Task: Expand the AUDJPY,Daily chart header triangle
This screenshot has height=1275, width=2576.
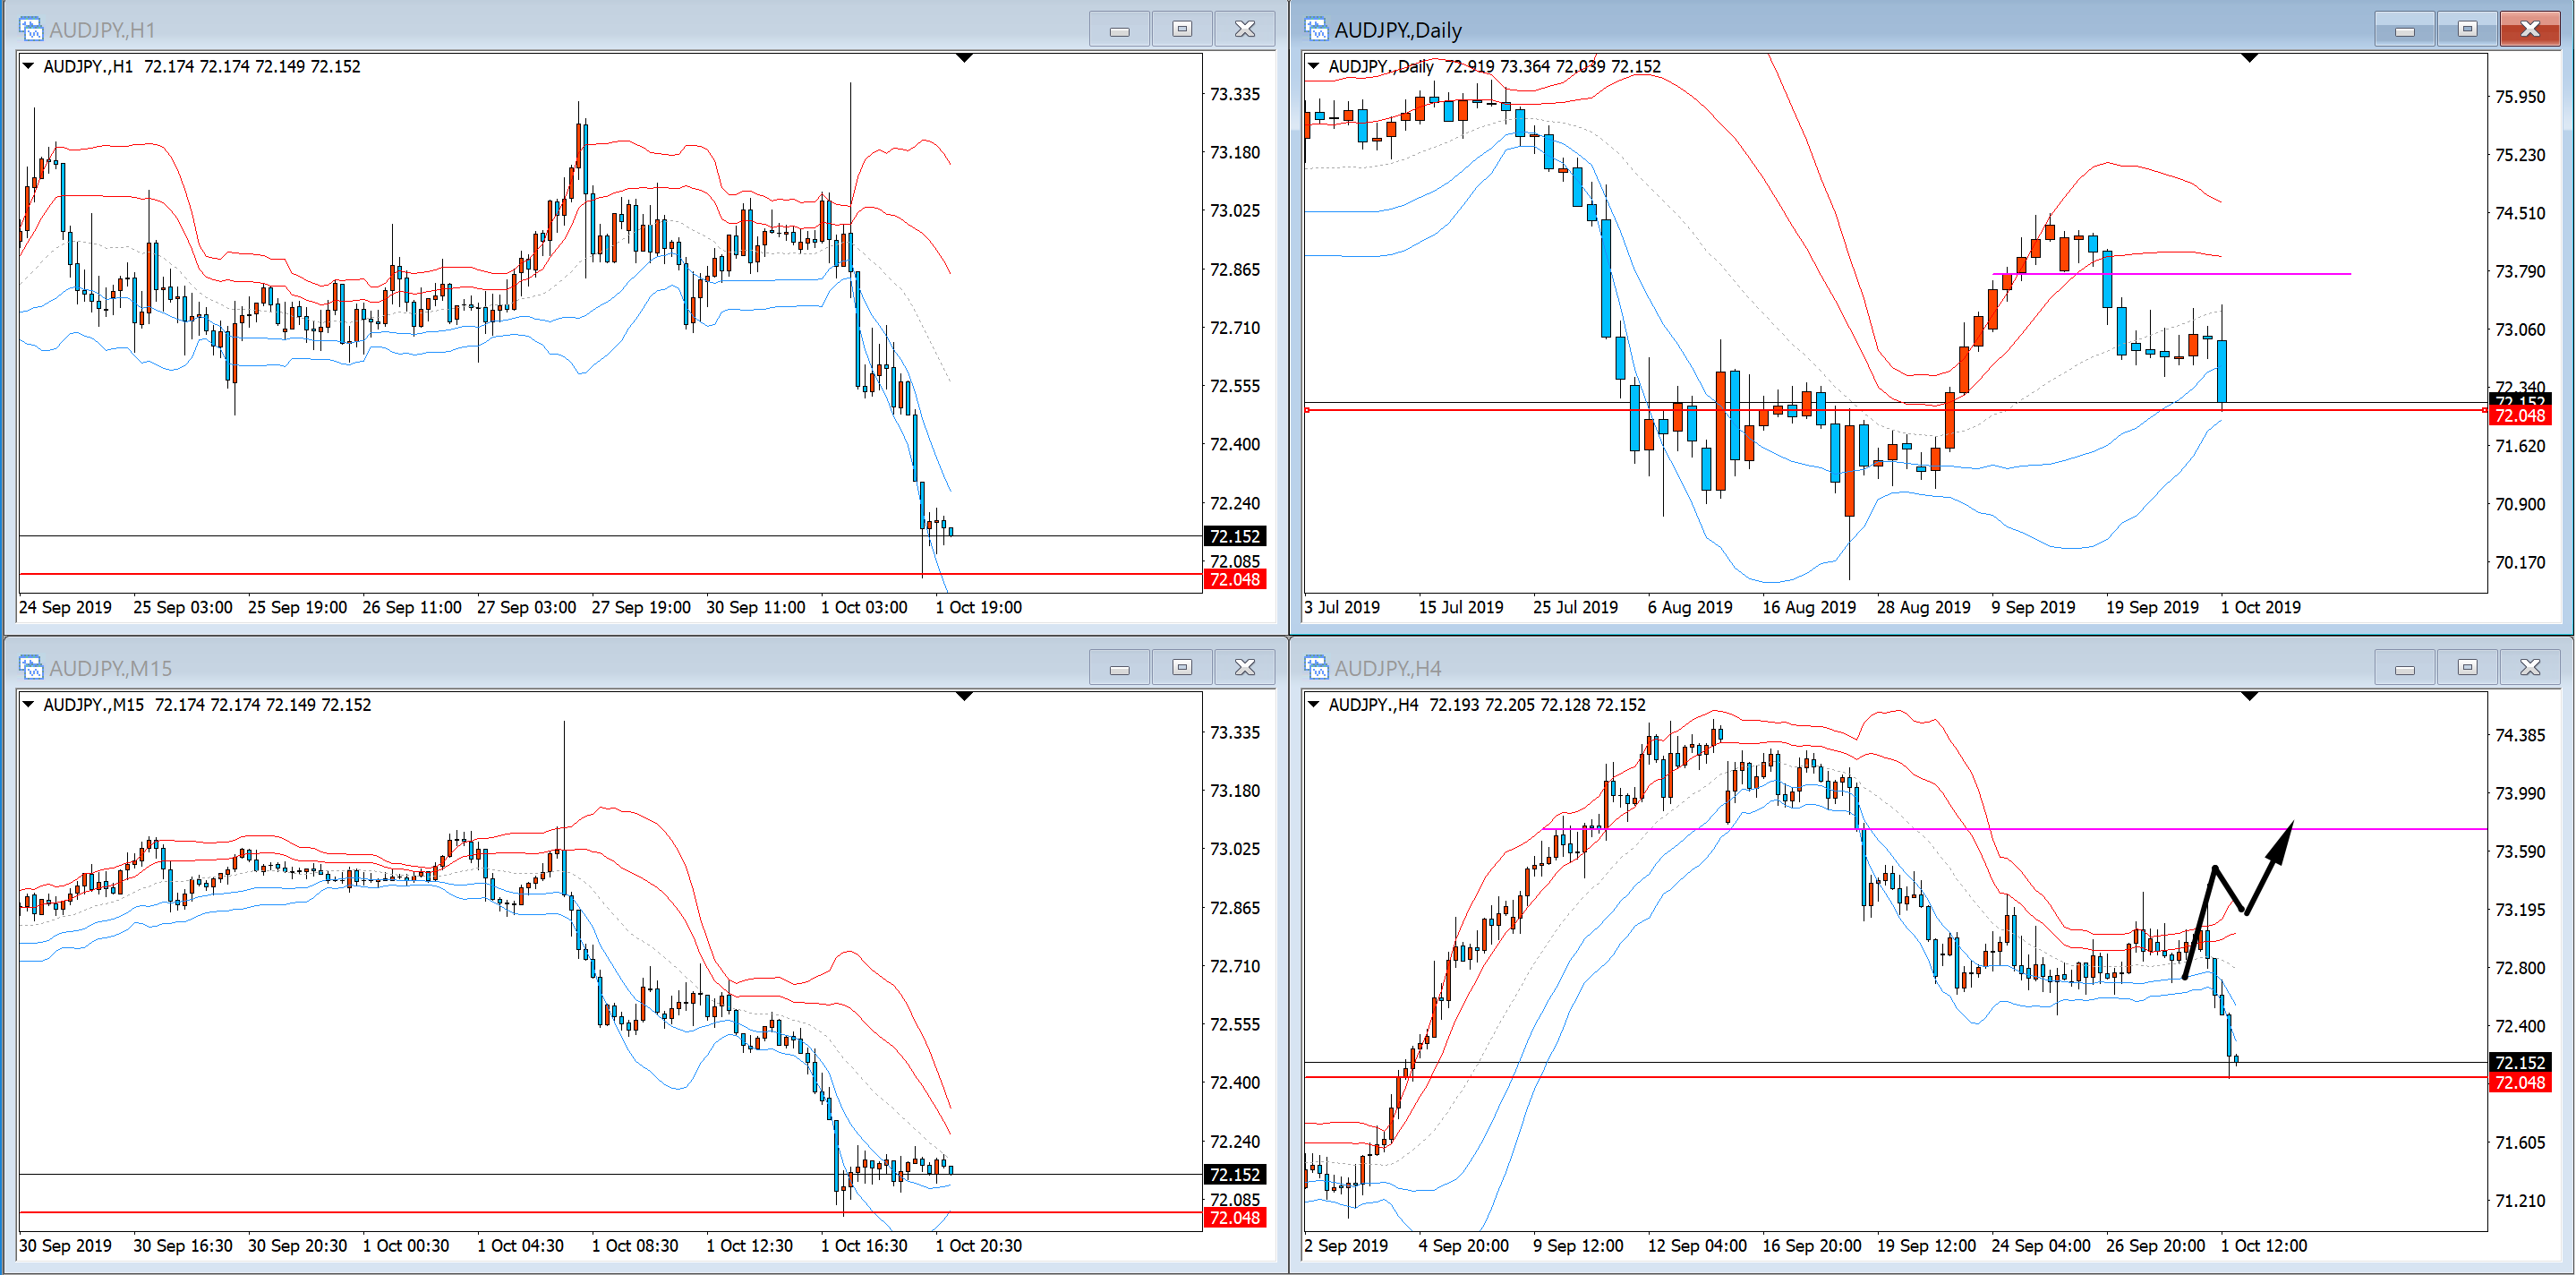Action: [1314, 66]
